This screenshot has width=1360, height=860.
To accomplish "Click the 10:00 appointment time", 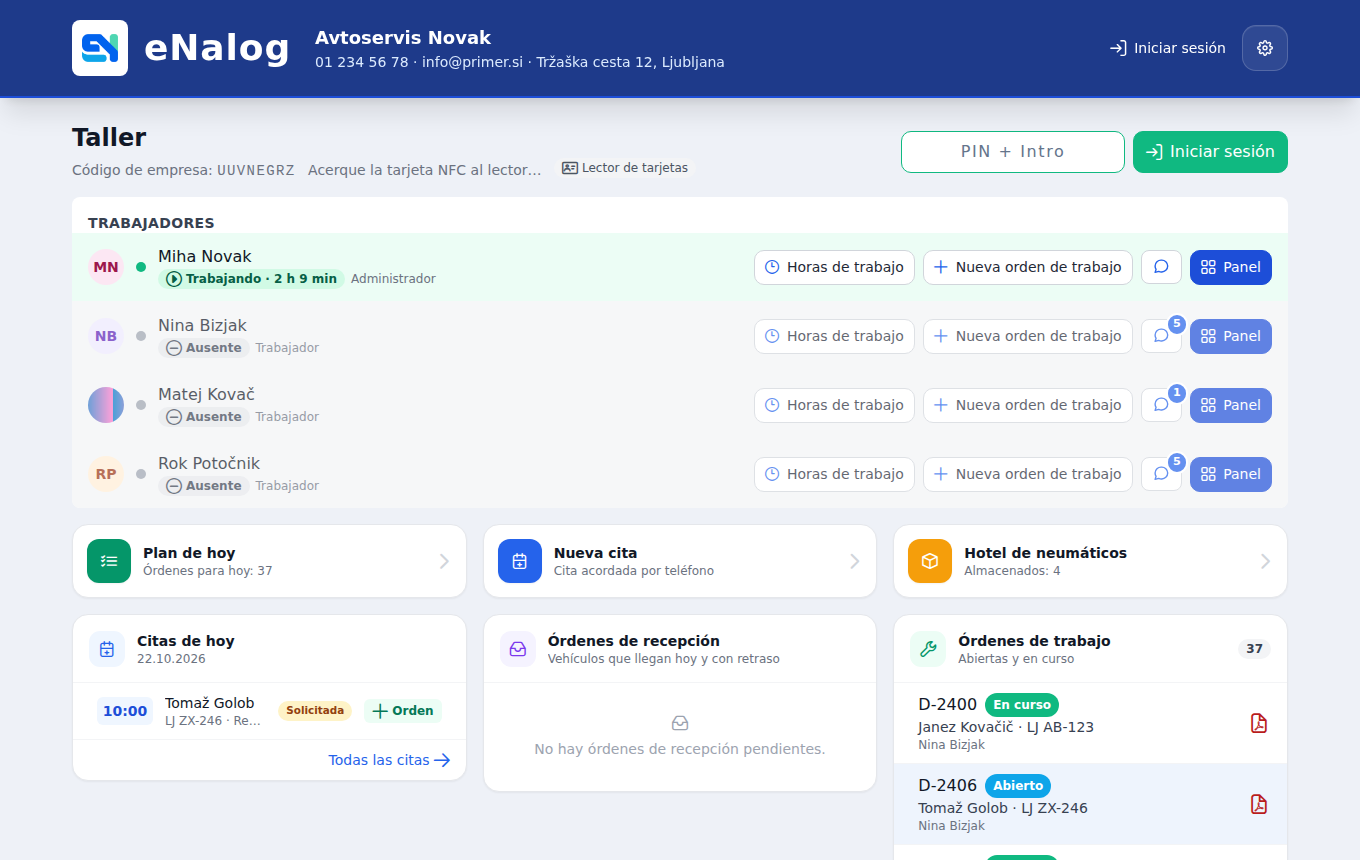I will (125, 711).
